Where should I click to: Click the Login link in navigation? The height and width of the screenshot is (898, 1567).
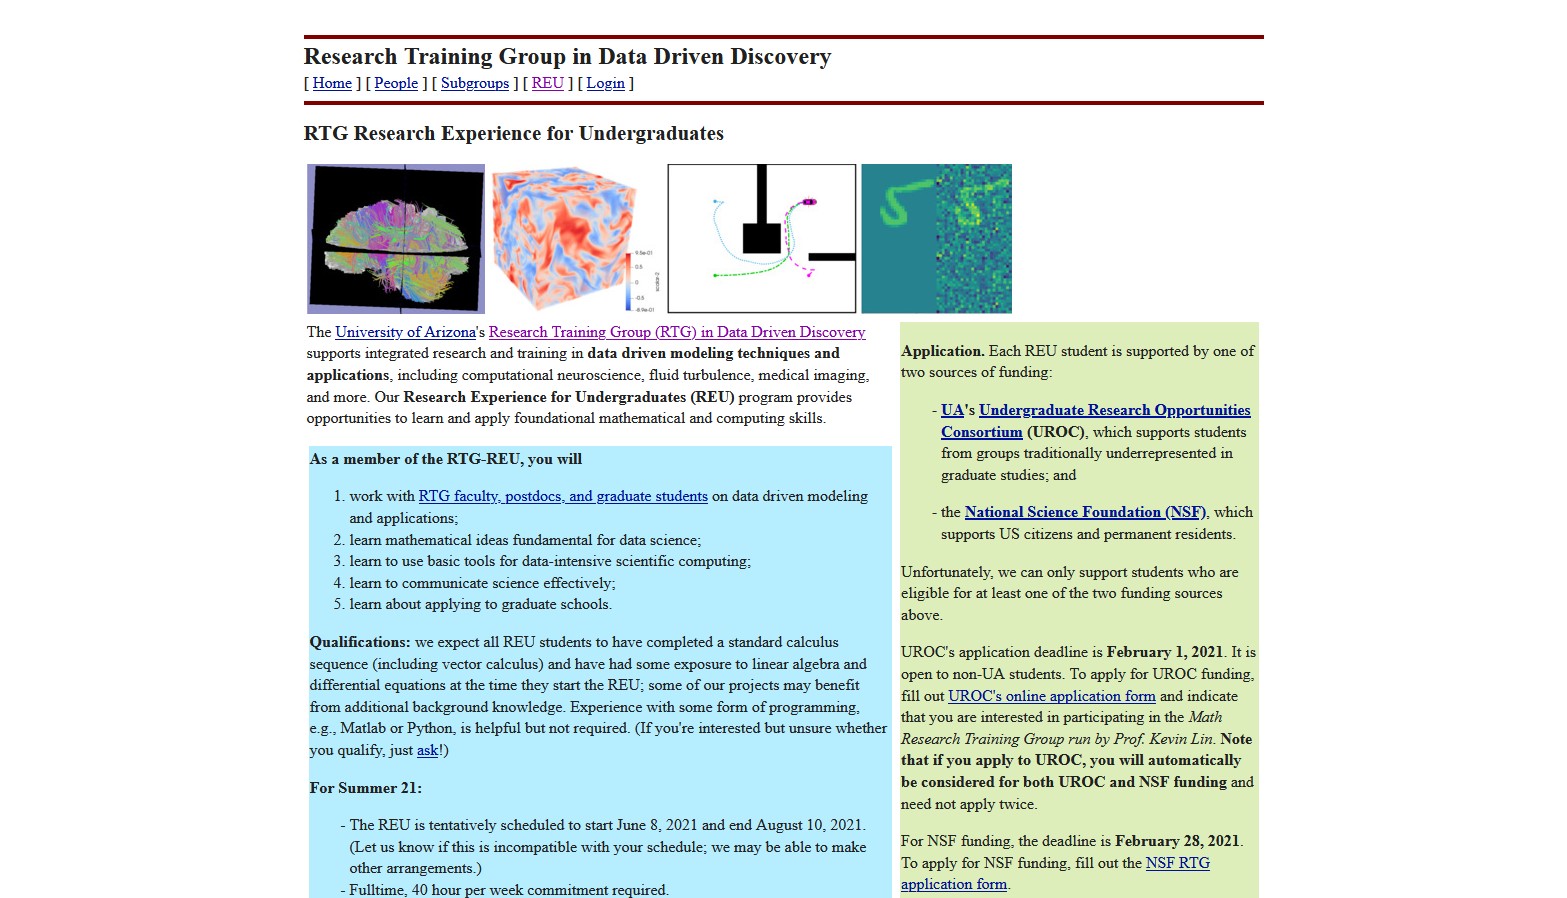click(605, 83)
